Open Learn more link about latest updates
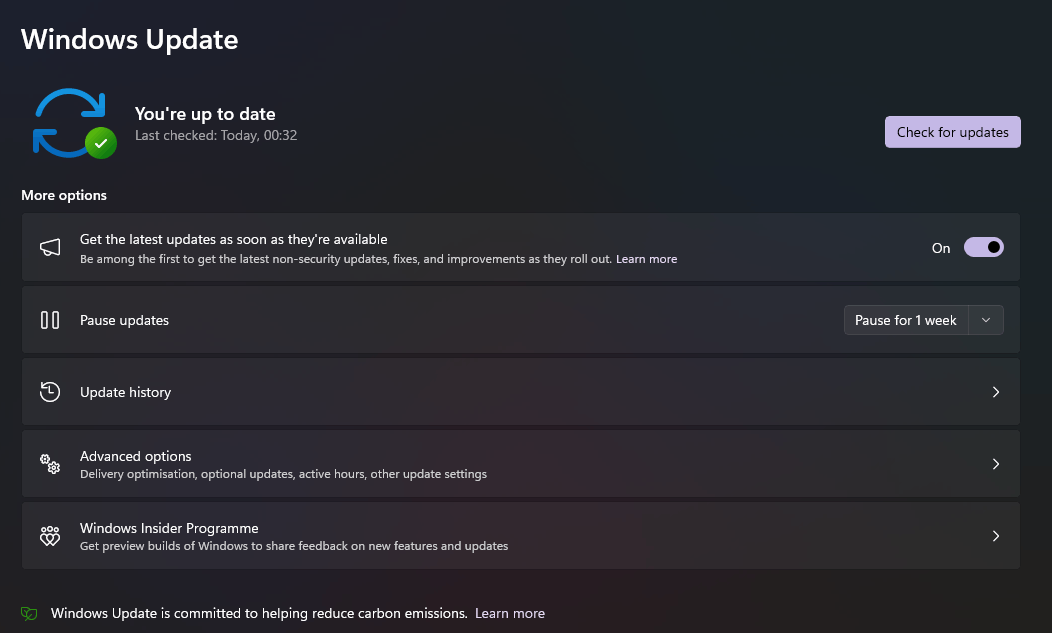Image resolution: width=1052 pixels, height=633 pixels. tap(646, 259)
